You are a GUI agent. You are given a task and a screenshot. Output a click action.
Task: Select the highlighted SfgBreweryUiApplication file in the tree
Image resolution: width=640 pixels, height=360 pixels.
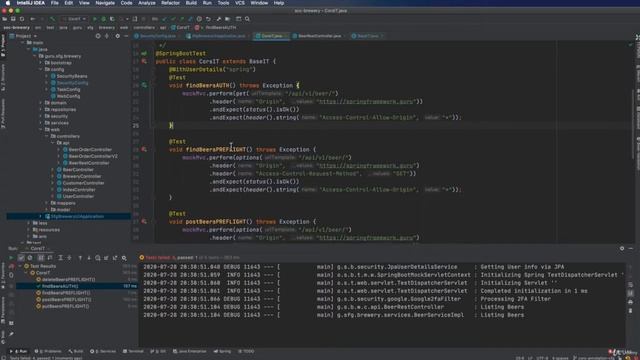pyautogui.click(x=68, y=216)
